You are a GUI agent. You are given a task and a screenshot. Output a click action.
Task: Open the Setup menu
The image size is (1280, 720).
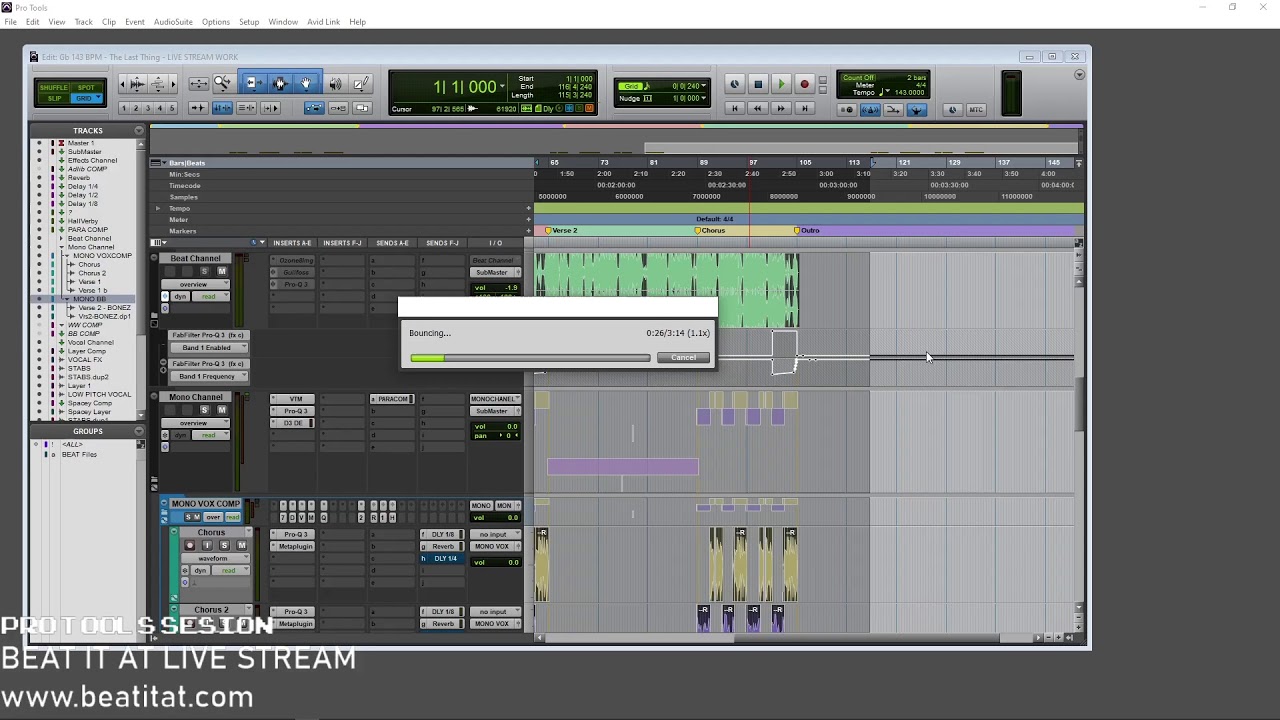click(x=249, y=22)
